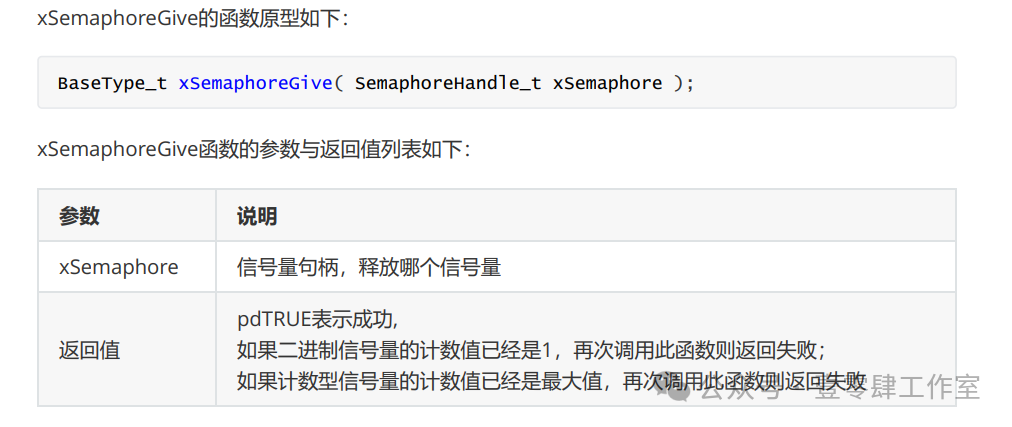This screenshot has height=427, width=1012.
Task: Click the description 信号量句柄，释放哪个信号量
Action: coord(369,267)
